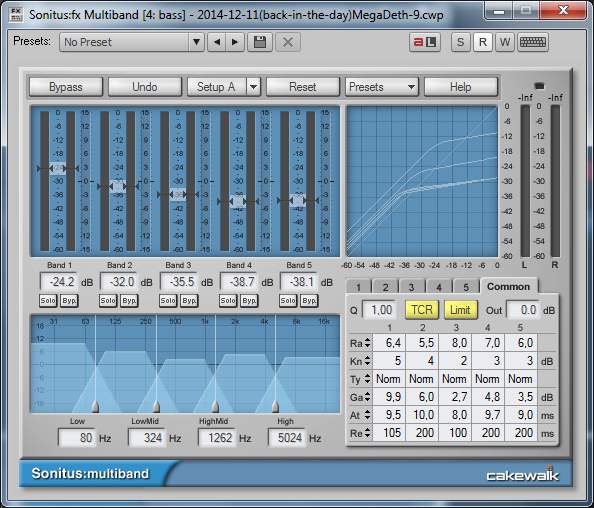This screenshot has height=508, width=594.
Task: Click the HighMid frequency field 1262
Action: 217,438
